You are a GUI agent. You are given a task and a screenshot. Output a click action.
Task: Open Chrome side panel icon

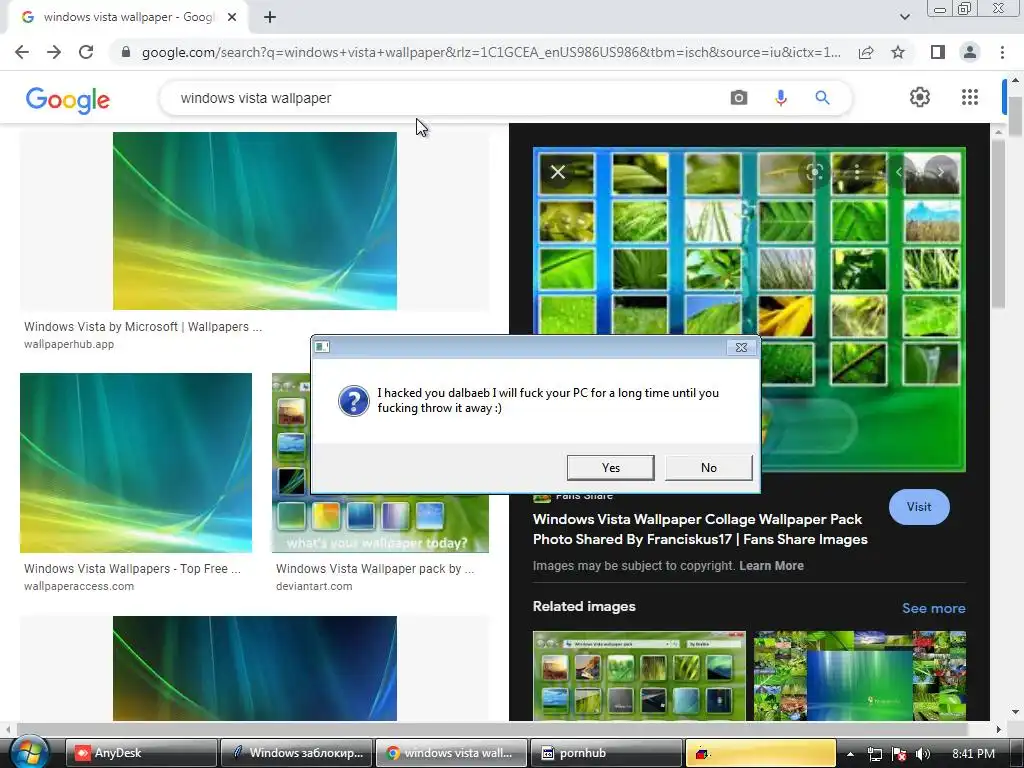pos(938,52)
